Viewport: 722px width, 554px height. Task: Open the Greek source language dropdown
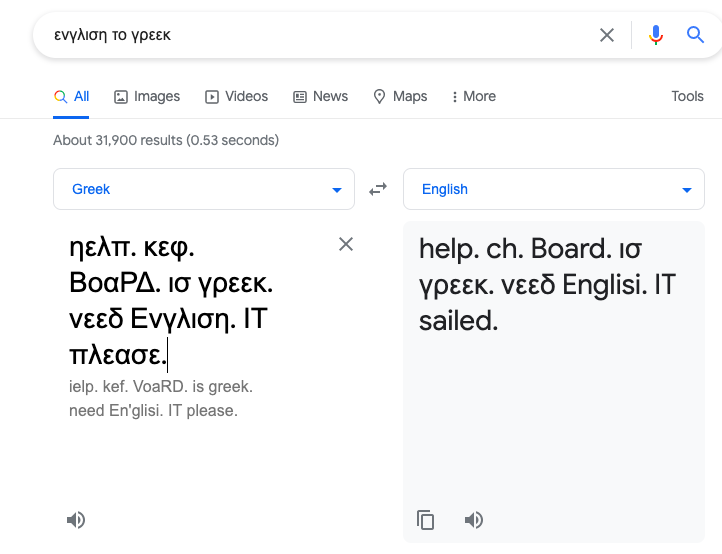[x=204, y=189]
